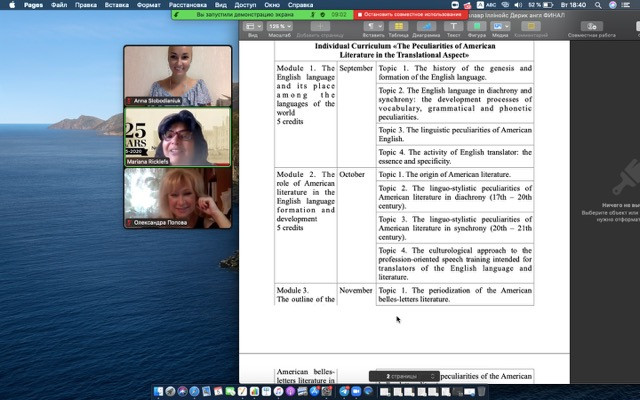Select the Текст (Text) box tool
This screenshot has height=400, width=640.
point(452,28)
